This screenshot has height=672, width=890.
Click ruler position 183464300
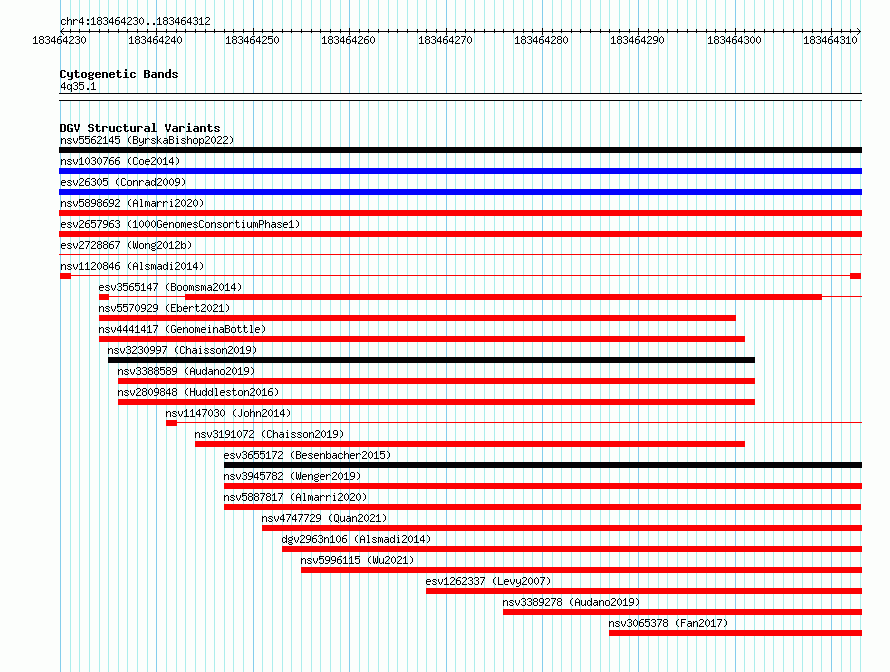click(734, 40)
